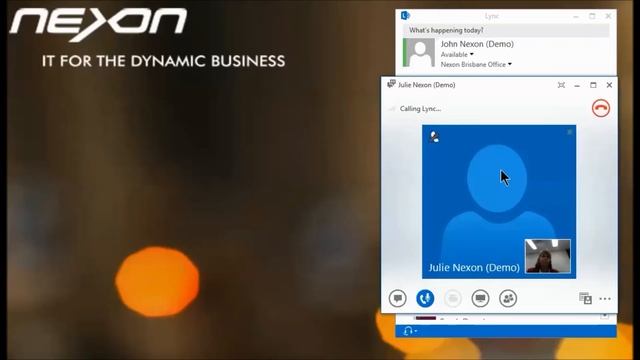Screen dimensions: 640x360
Task: Click the Calling Lync... status text
Action: coord(420,109)
